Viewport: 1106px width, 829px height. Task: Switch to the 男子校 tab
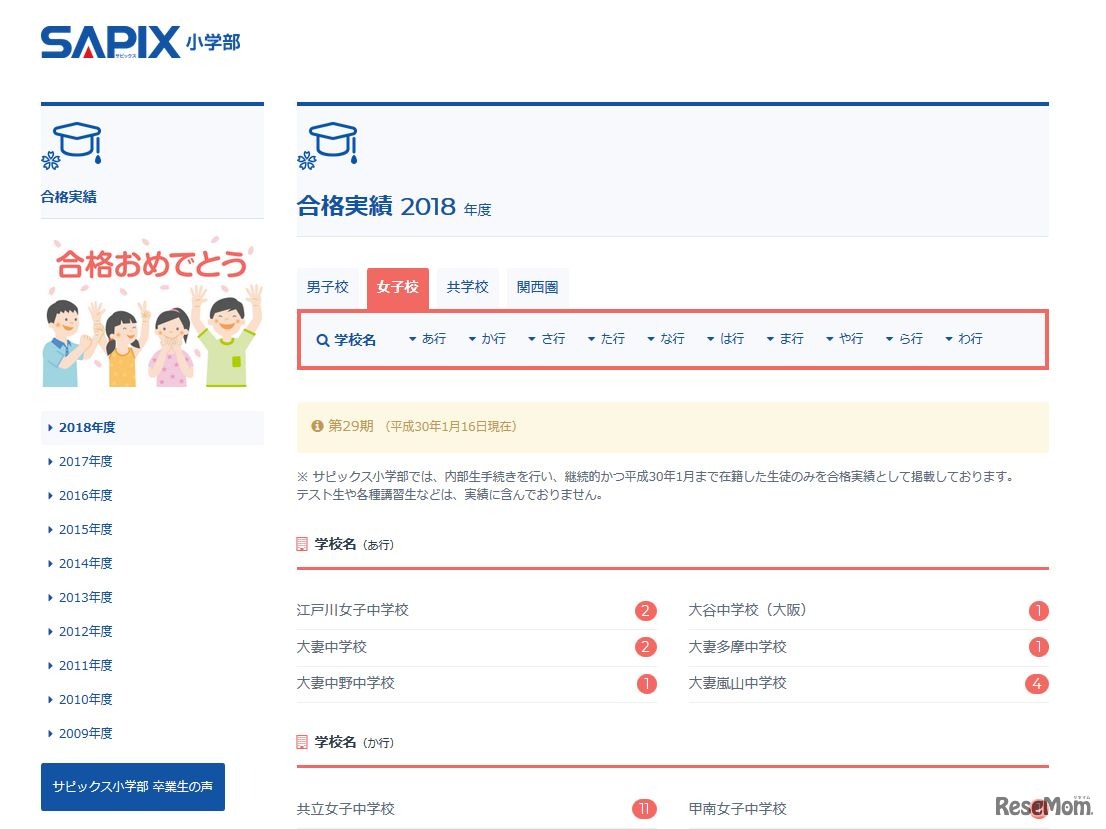[327, 287]
